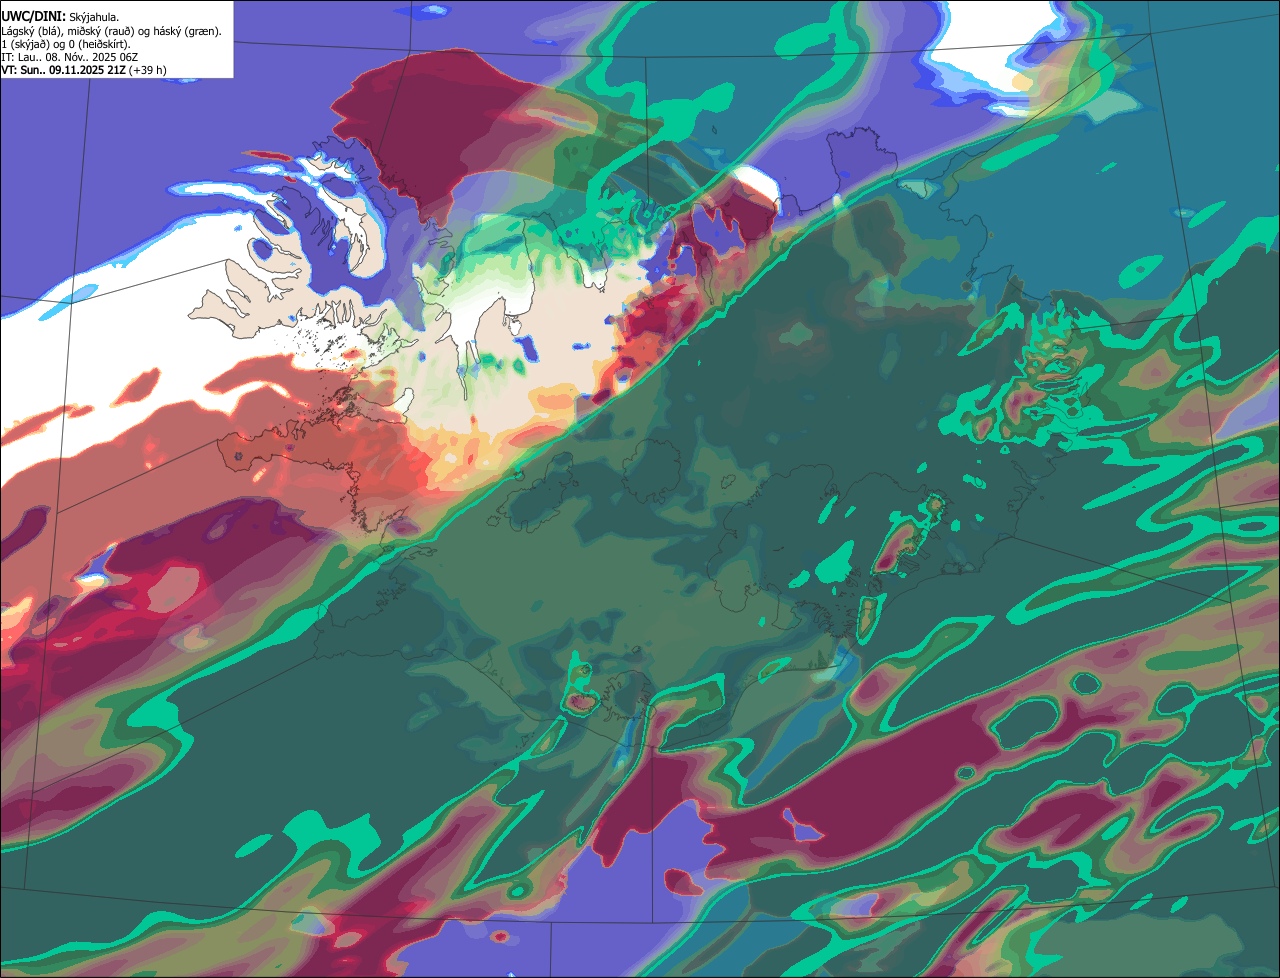Viewport: 1280px width, 978px height.
Task: Click the "1 (skýjað) og 0 (heiðskírt)." line
Action: point(66,44)
